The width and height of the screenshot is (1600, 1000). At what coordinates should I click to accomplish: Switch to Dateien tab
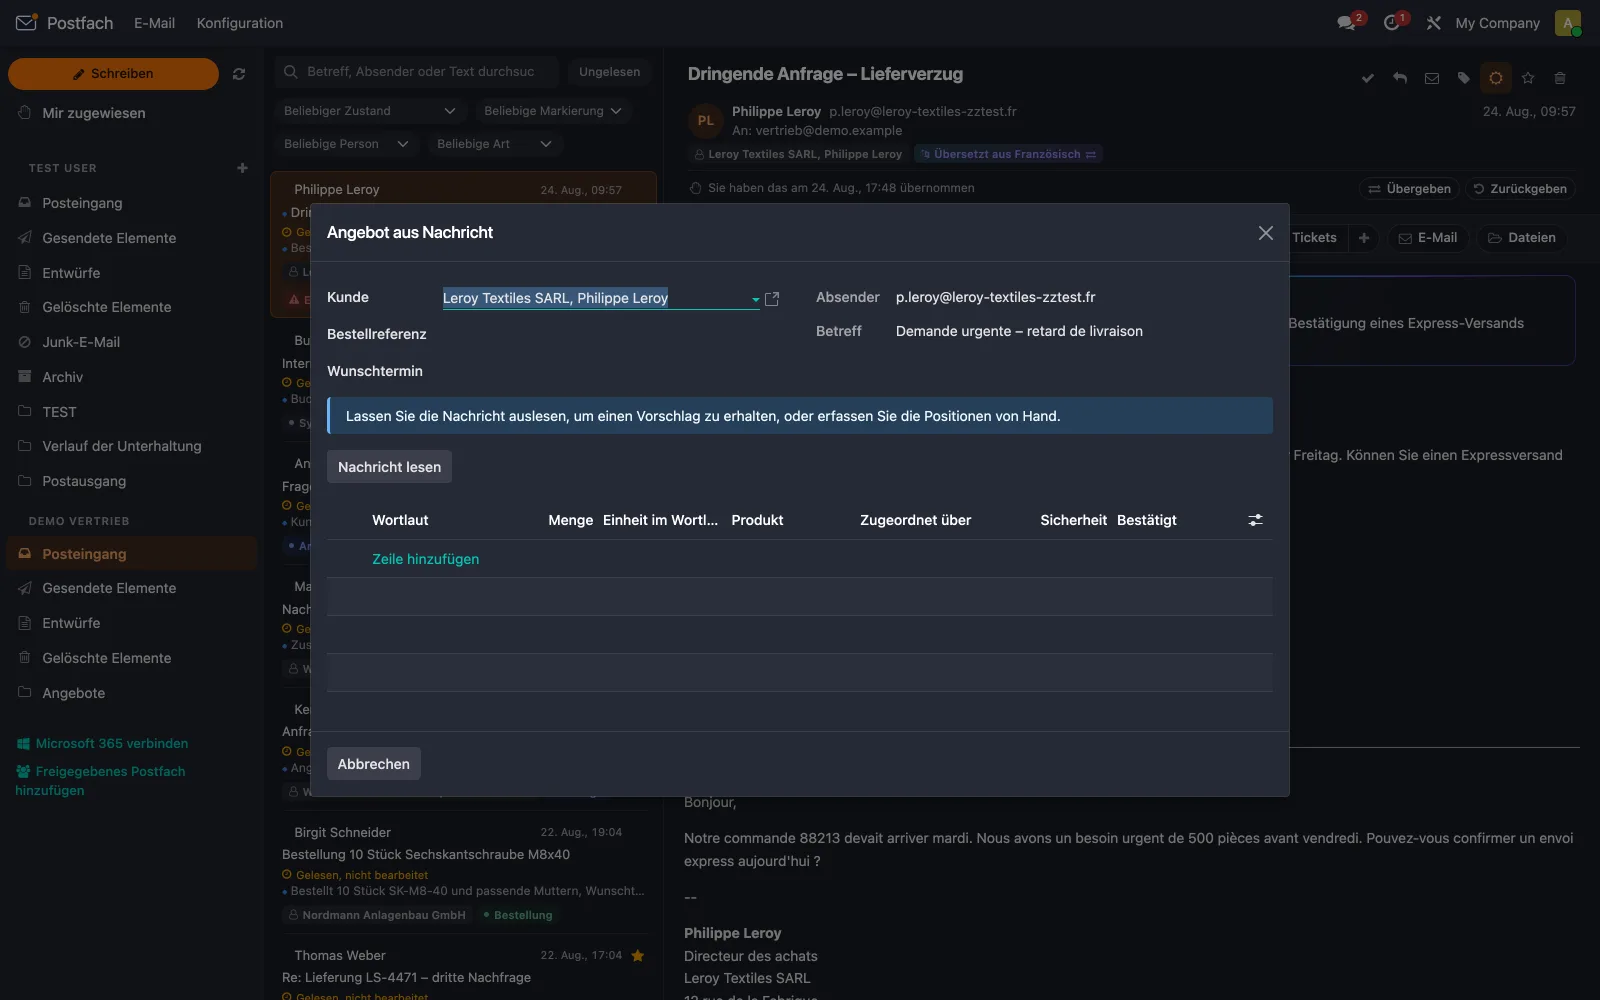1522,238
